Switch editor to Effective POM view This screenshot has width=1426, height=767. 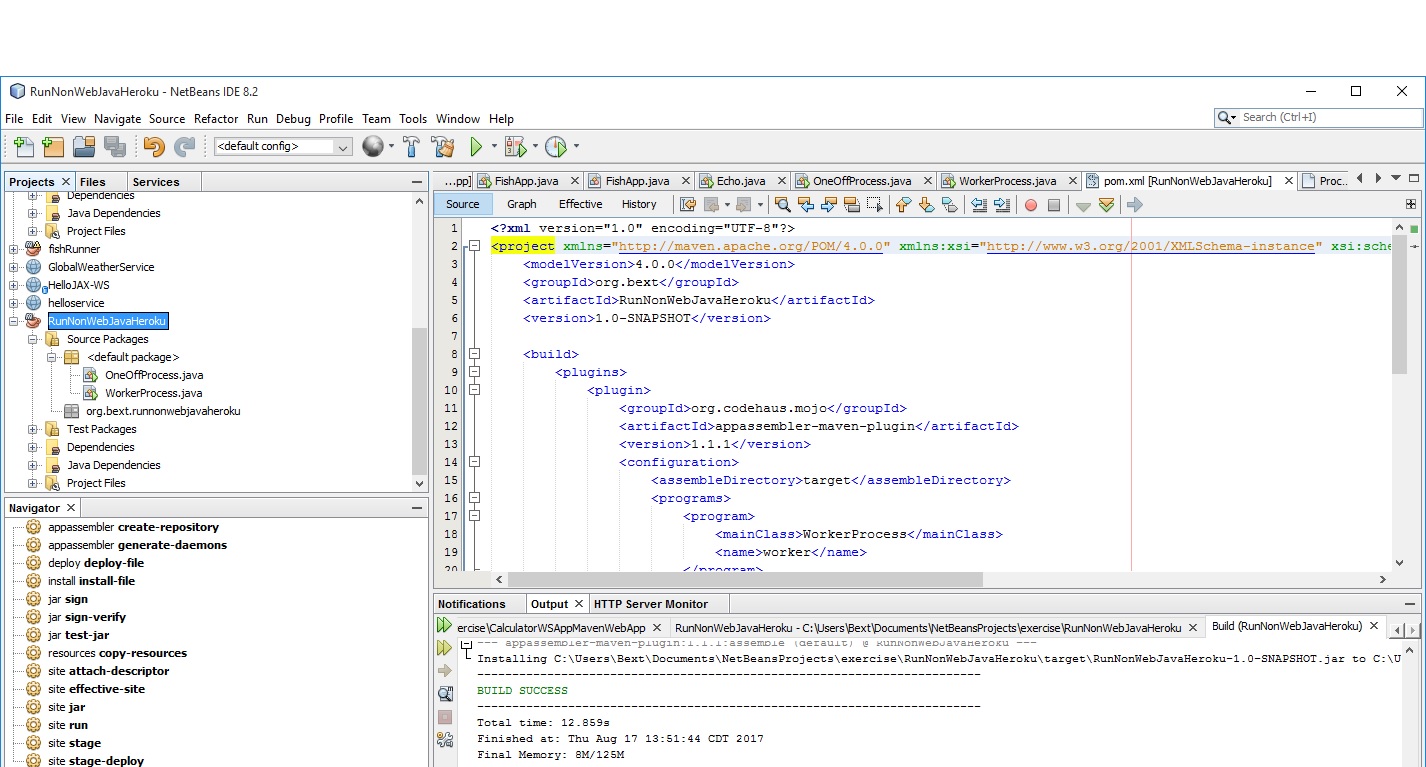pyautogui.click(x=580, y=204)
